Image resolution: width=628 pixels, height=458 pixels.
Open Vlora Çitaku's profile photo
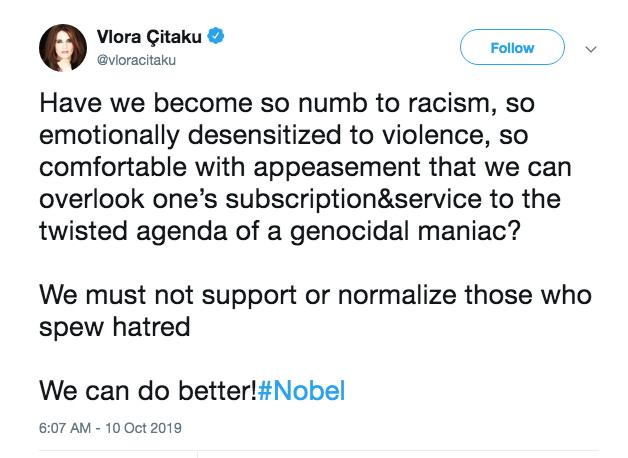pos(62,48)
